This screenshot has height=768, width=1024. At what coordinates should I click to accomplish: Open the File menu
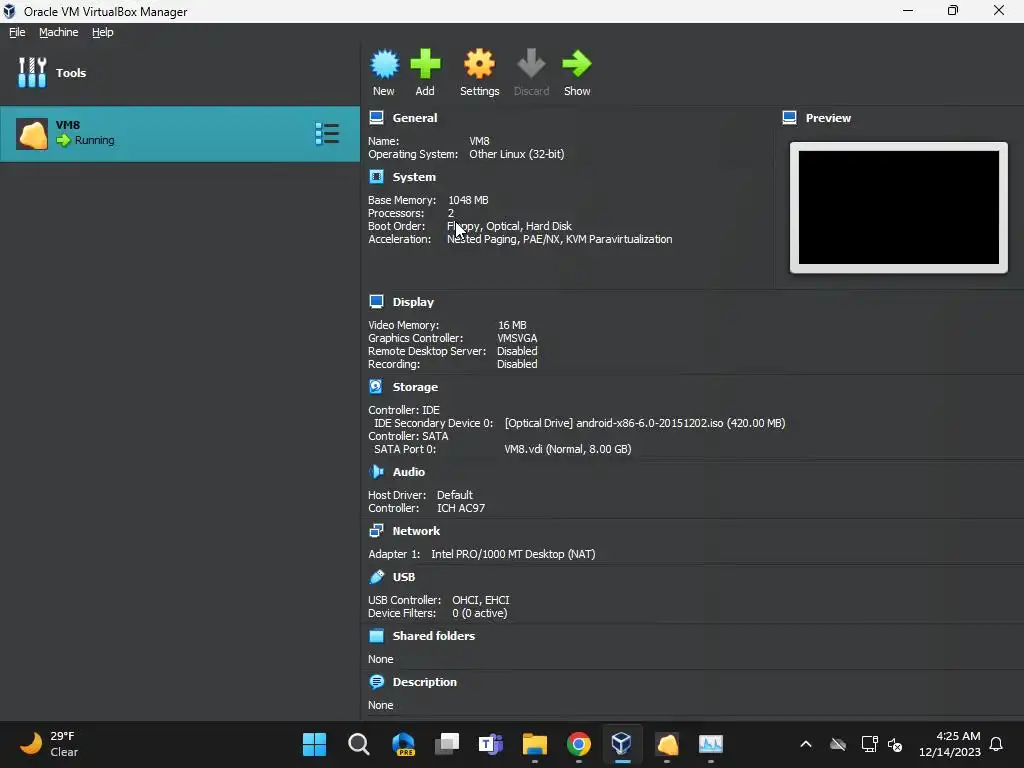coord(17,32)
